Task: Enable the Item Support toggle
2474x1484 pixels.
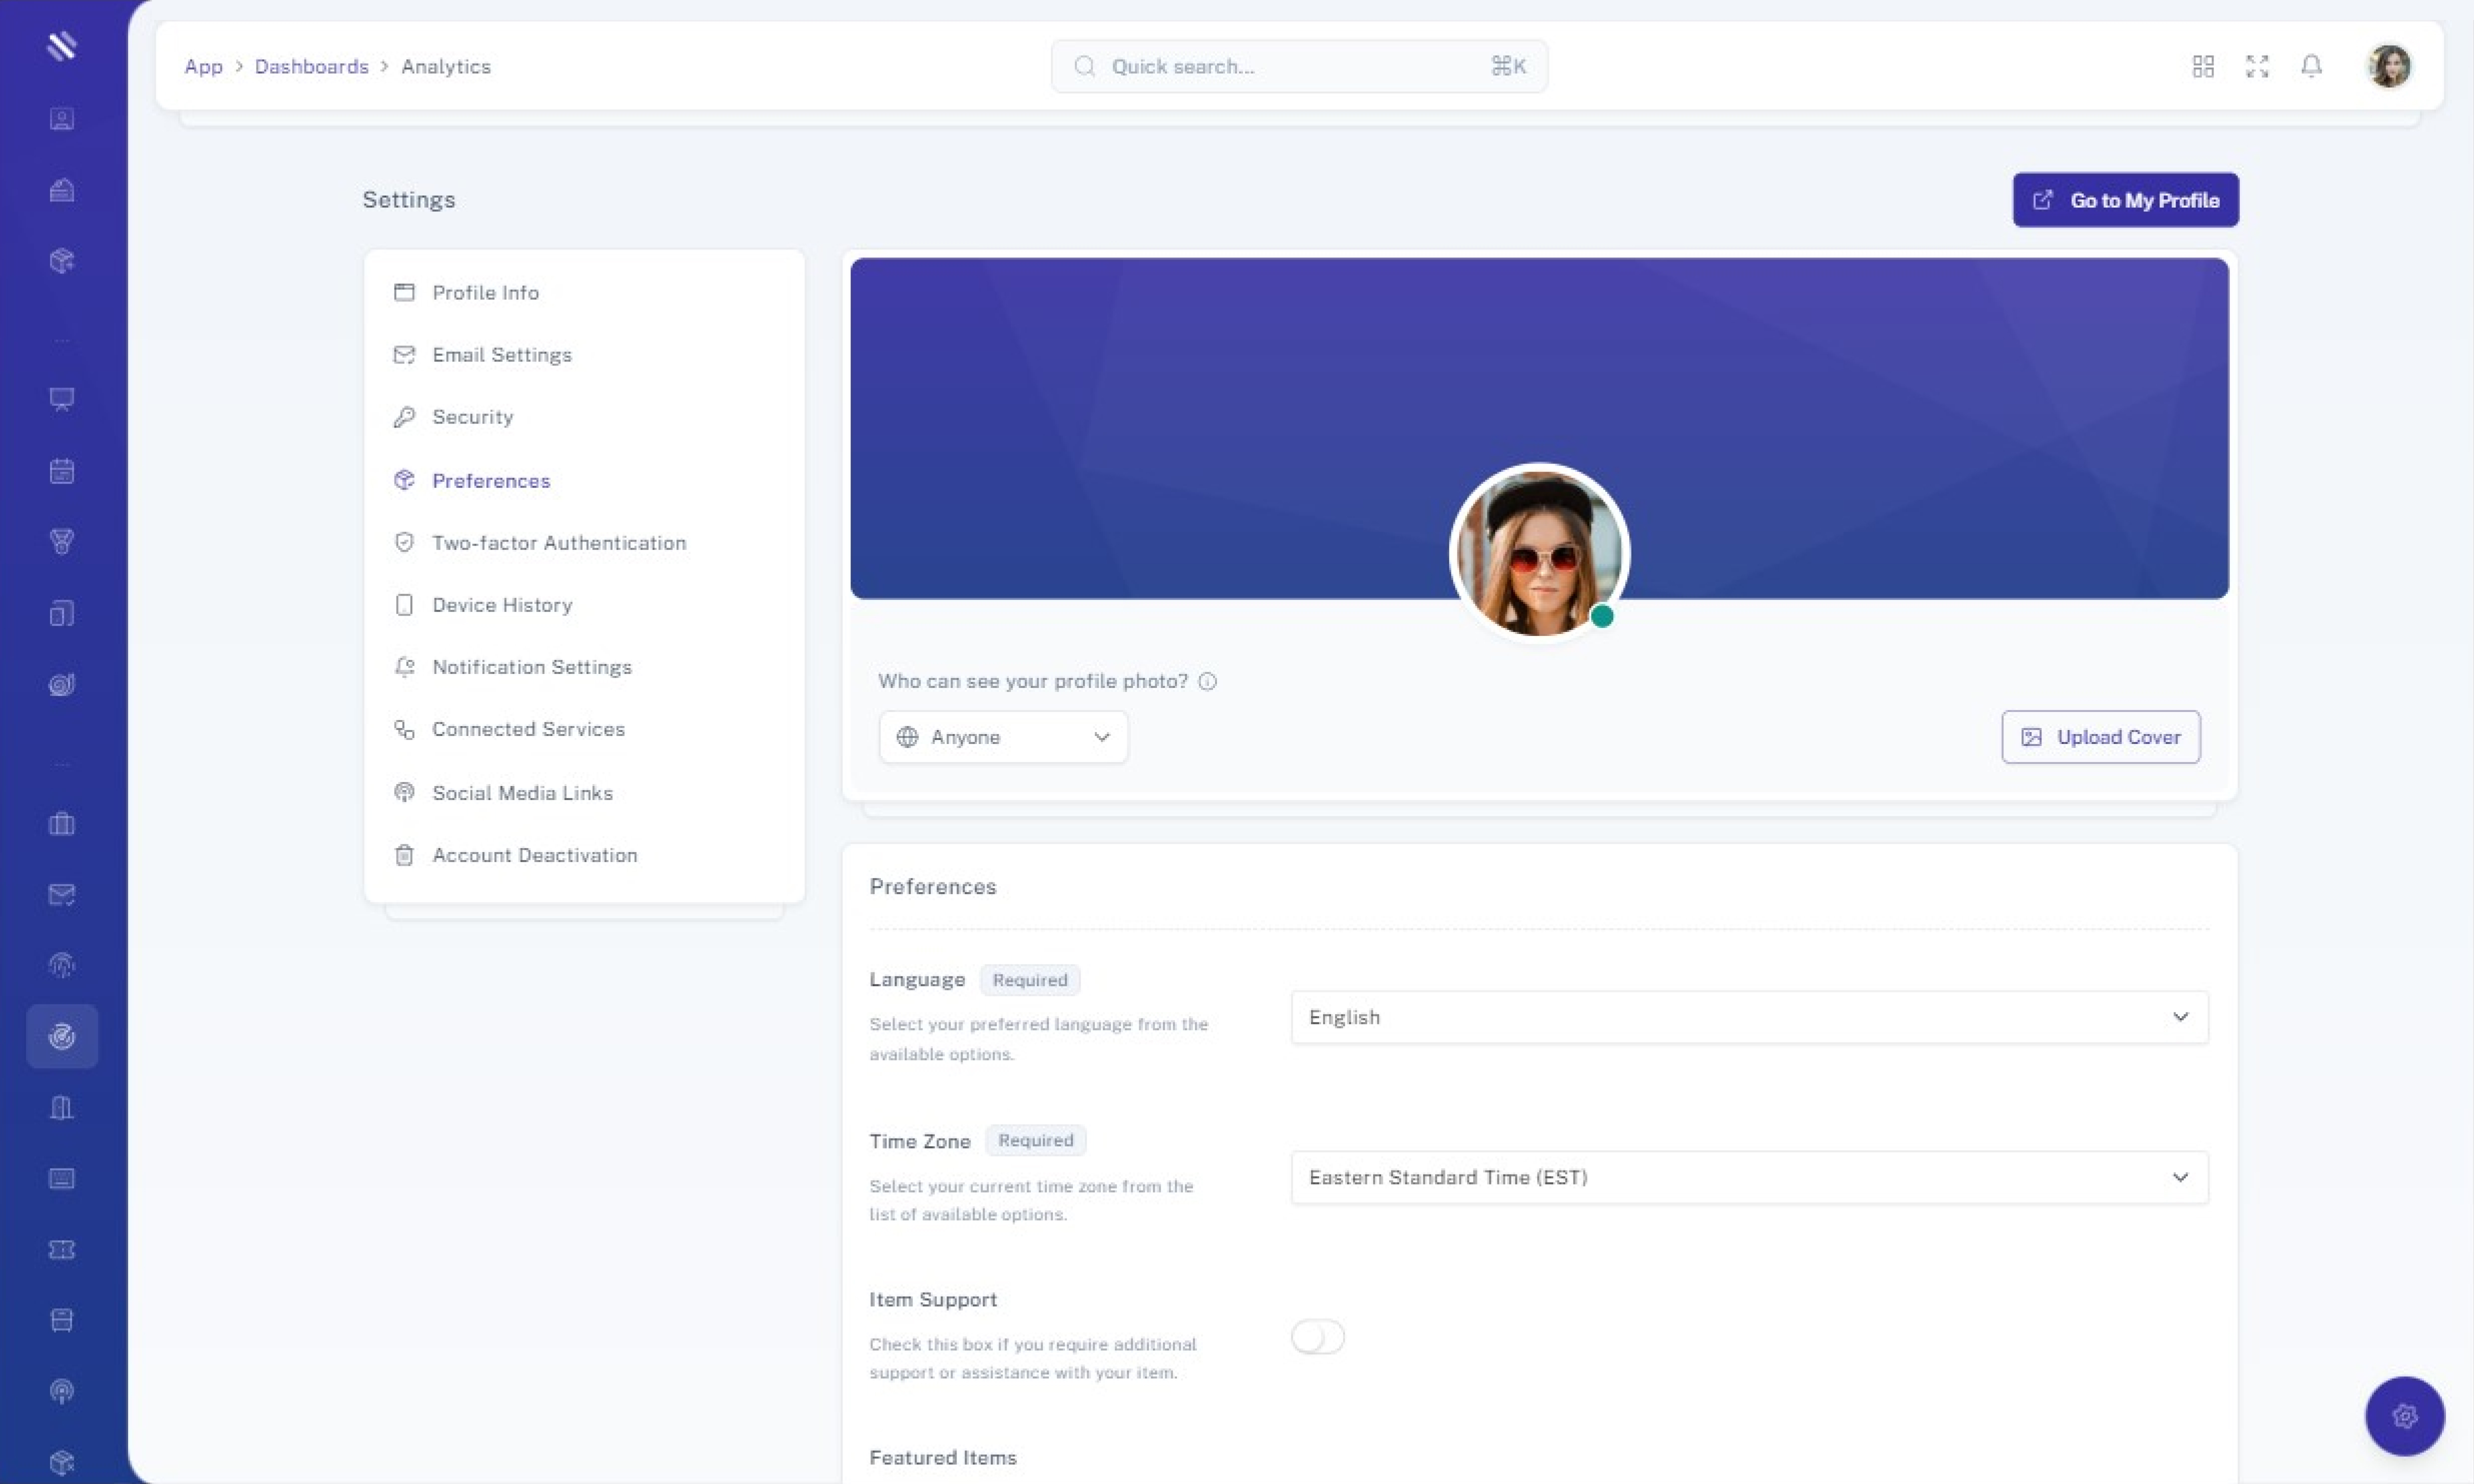Action: click(x=1317, y=1337)
